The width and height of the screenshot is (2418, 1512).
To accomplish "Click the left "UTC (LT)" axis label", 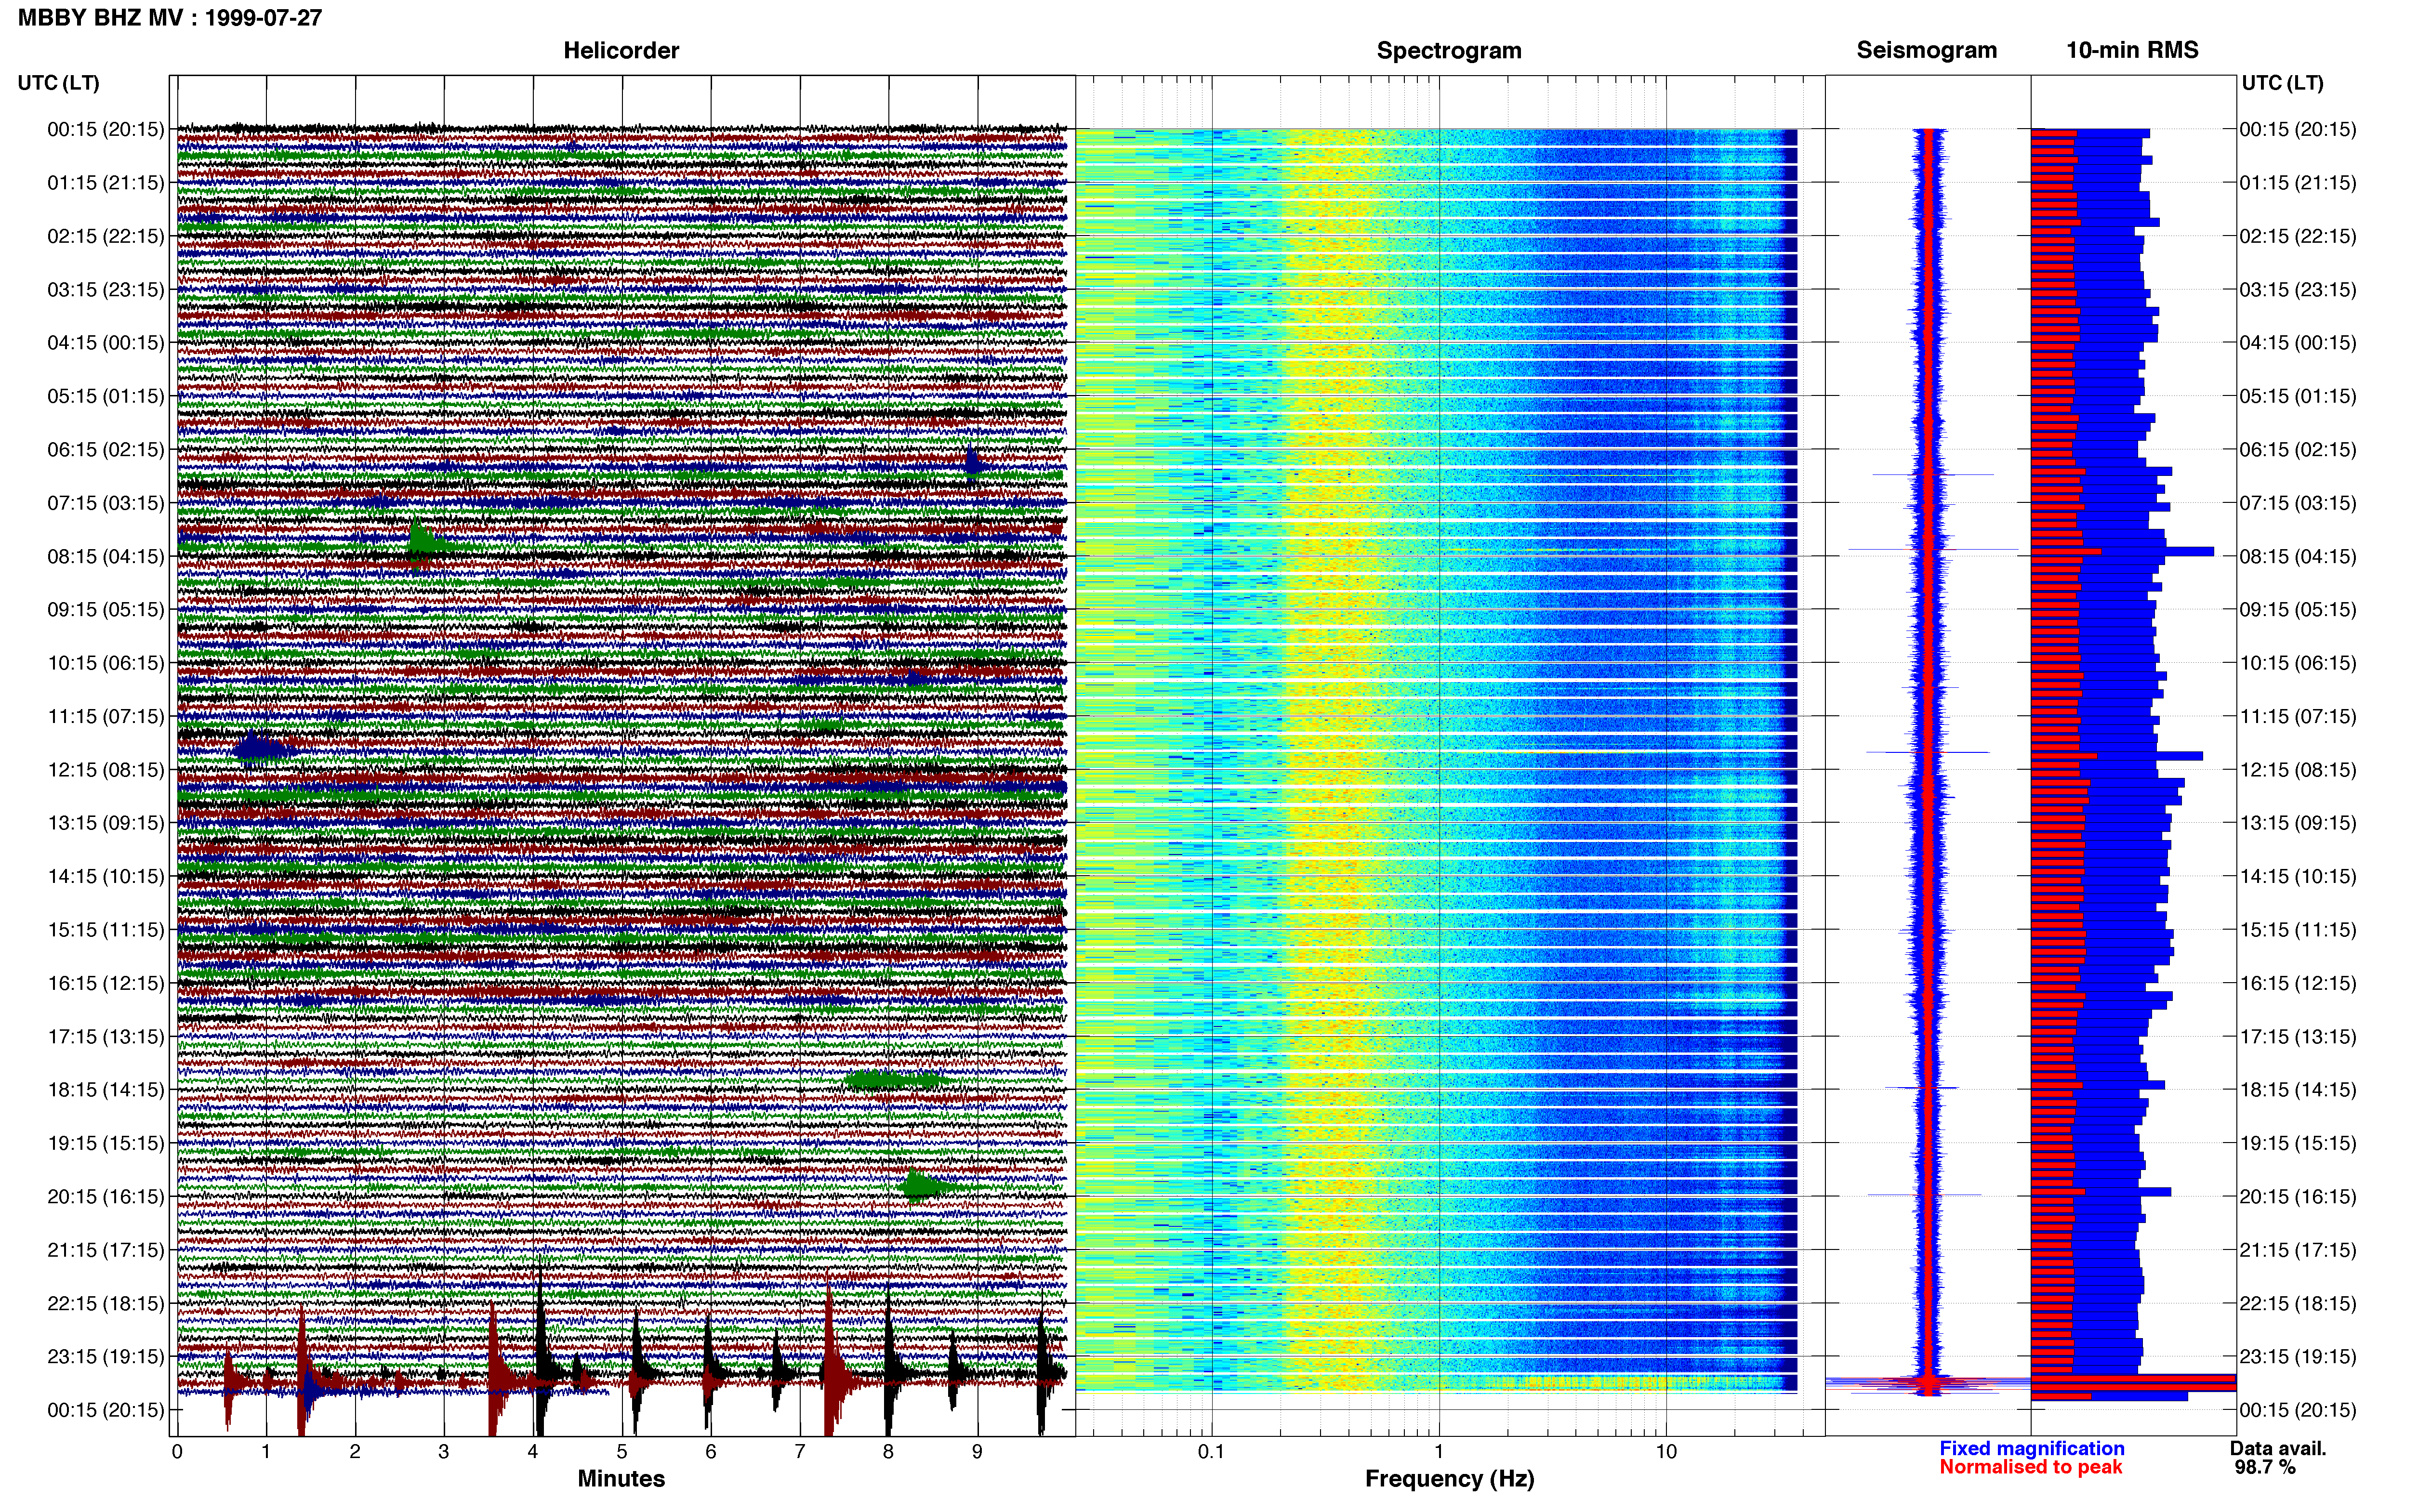I will pos(59,83).
